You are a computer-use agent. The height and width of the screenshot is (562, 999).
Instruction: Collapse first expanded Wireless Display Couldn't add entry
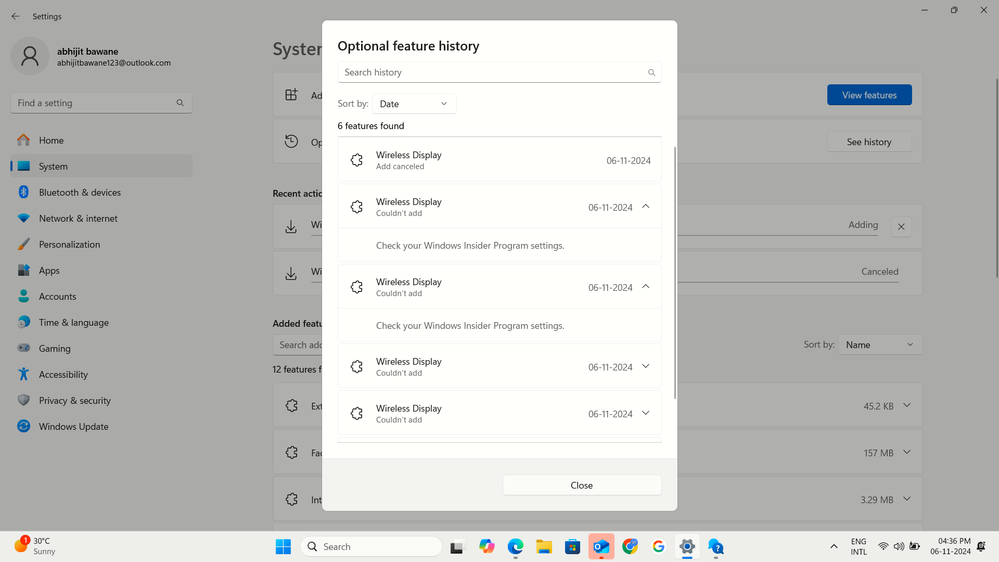tap(645, 206)
